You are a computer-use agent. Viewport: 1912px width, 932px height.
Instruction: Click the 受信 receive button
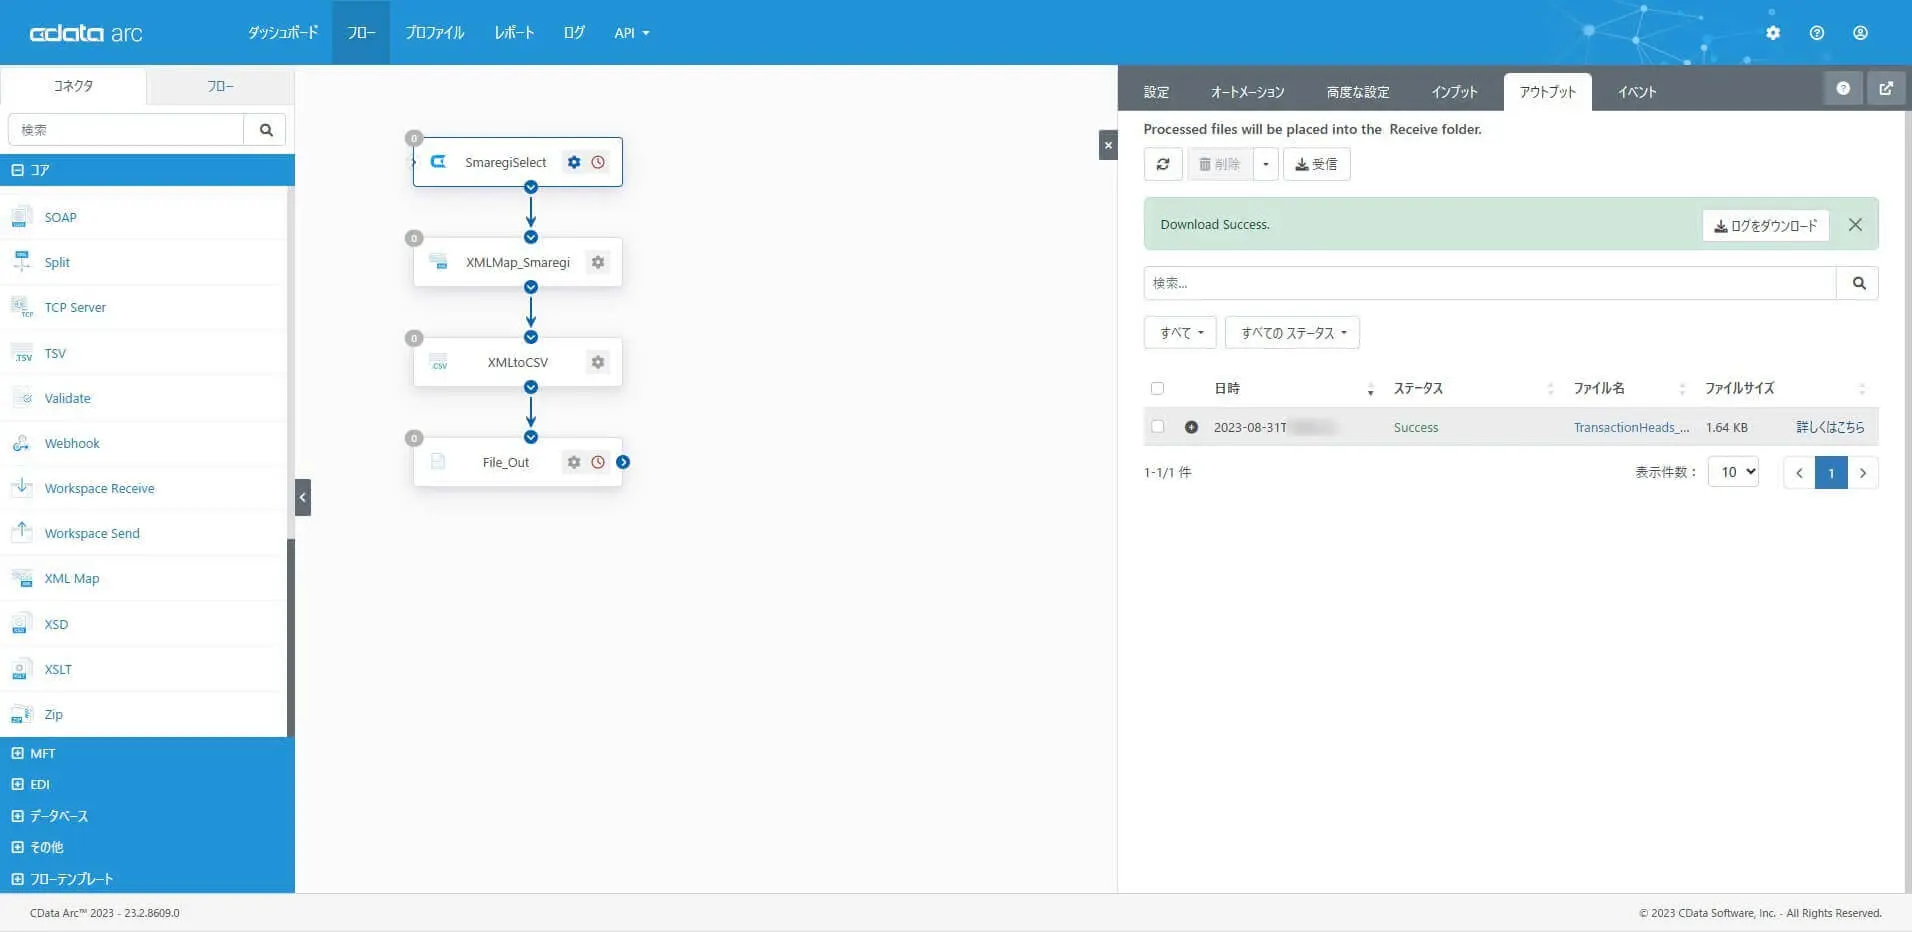pyautogui.click(x=1316, y=163)
